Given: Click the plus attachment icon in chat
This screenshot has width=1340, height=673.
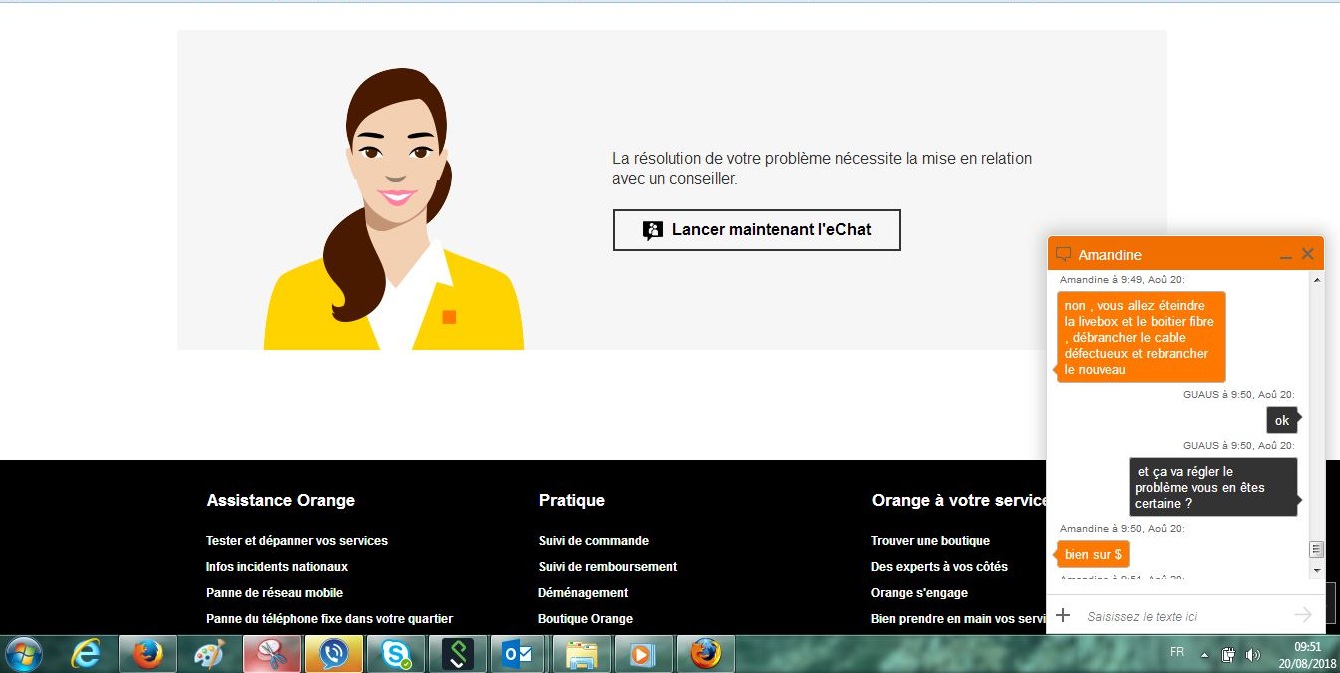Looking at the screenshot, I should [1063, 616].
